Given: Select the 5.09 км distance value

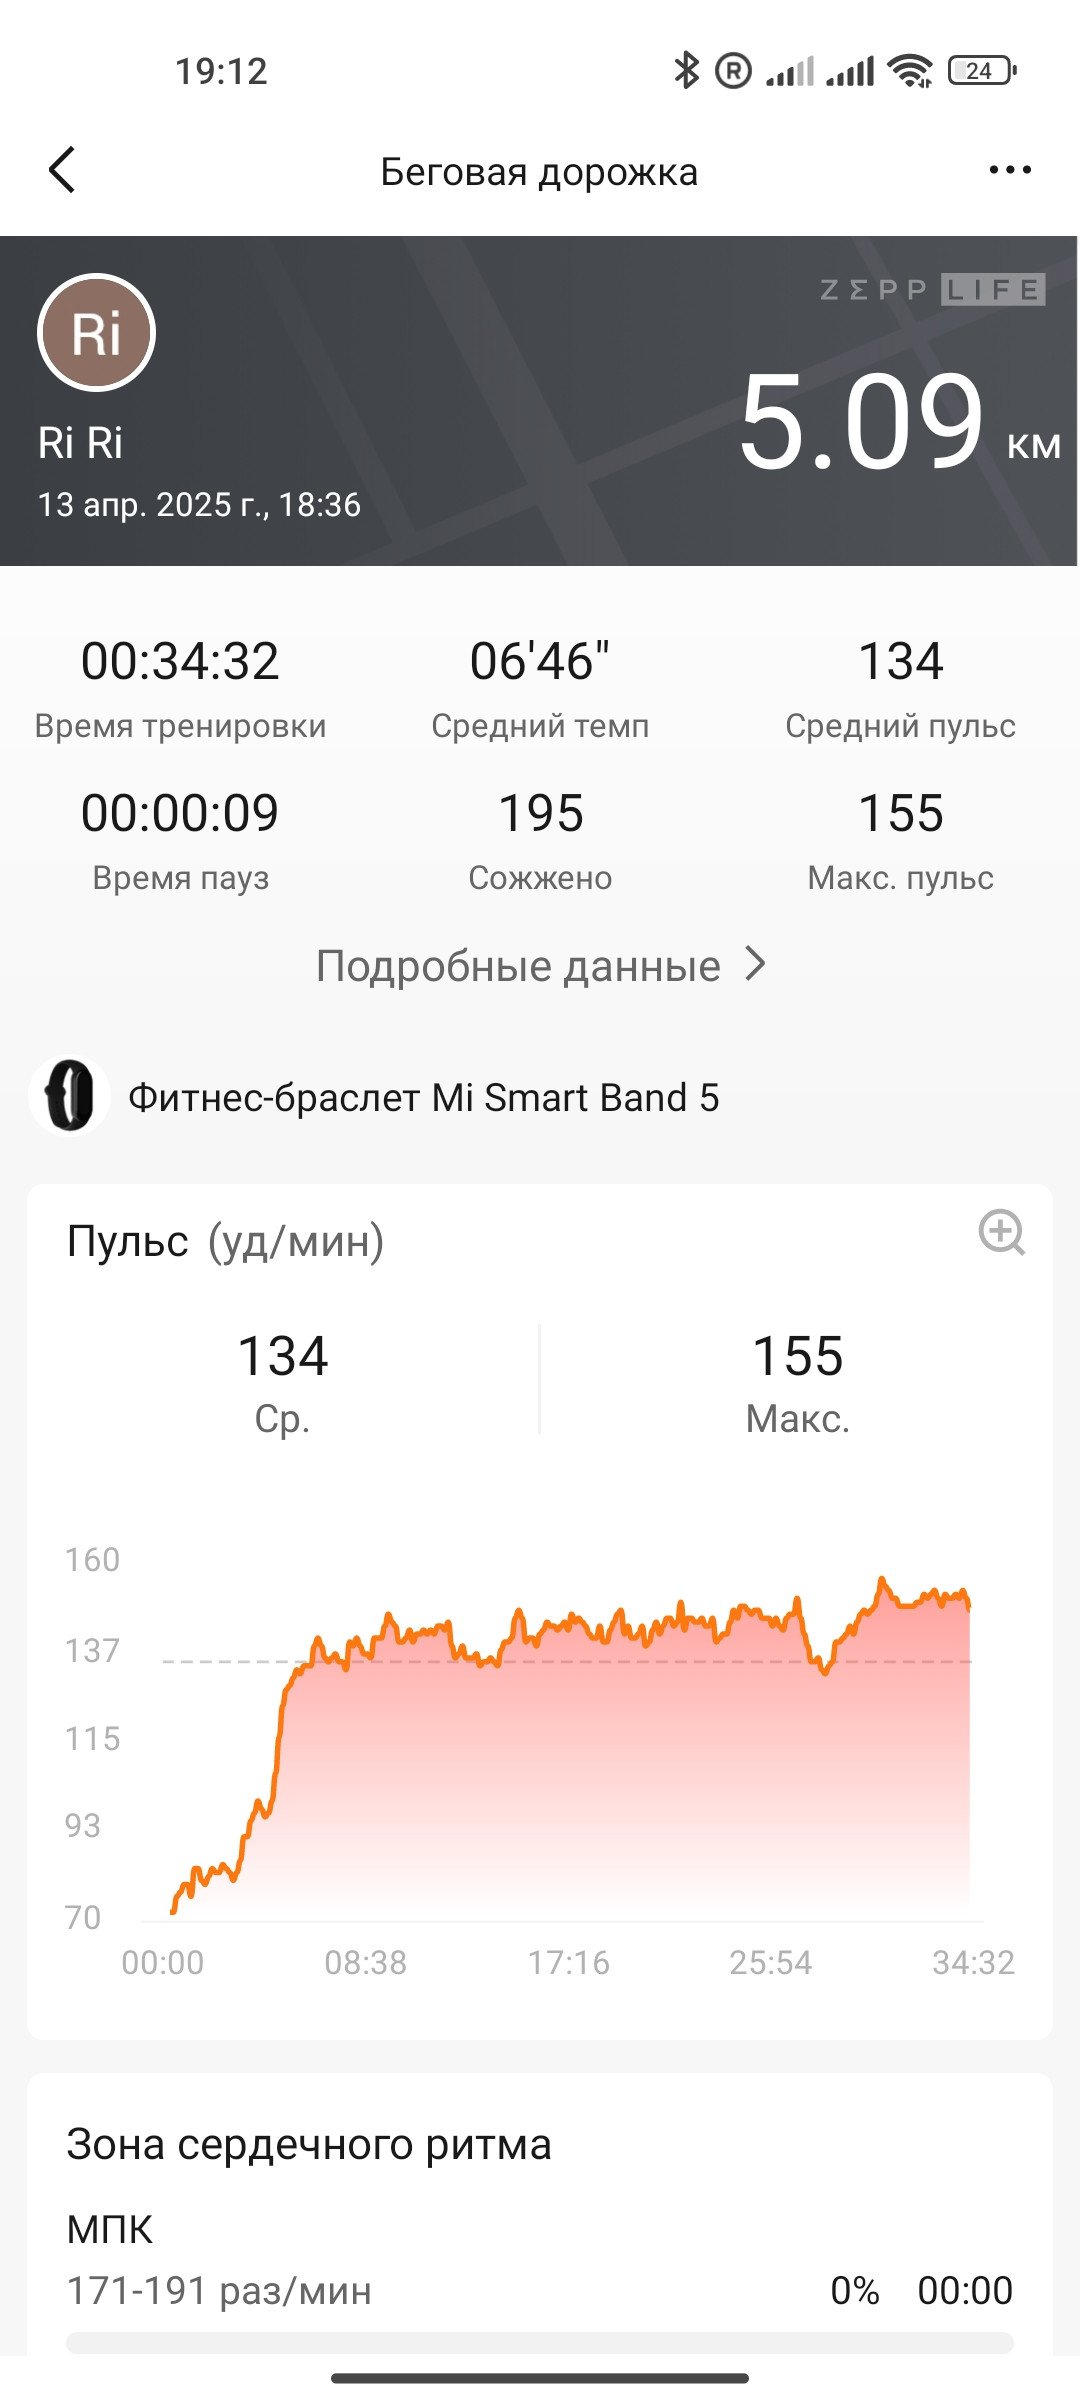Looking at the screenshot, I should click(899, 422).
